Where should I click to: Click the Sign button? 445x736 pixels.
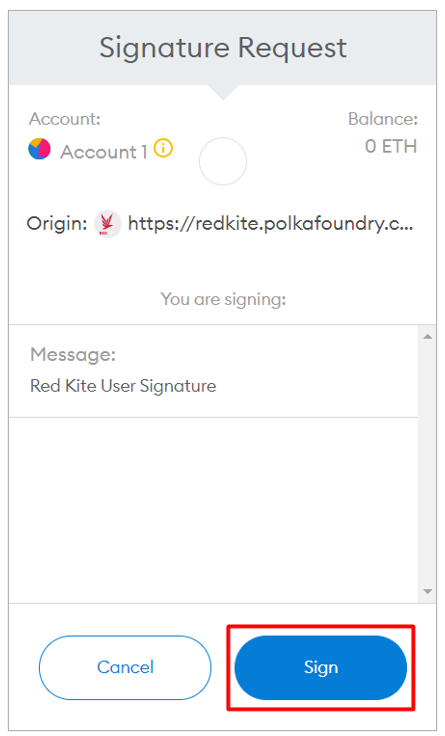point(321,667)
